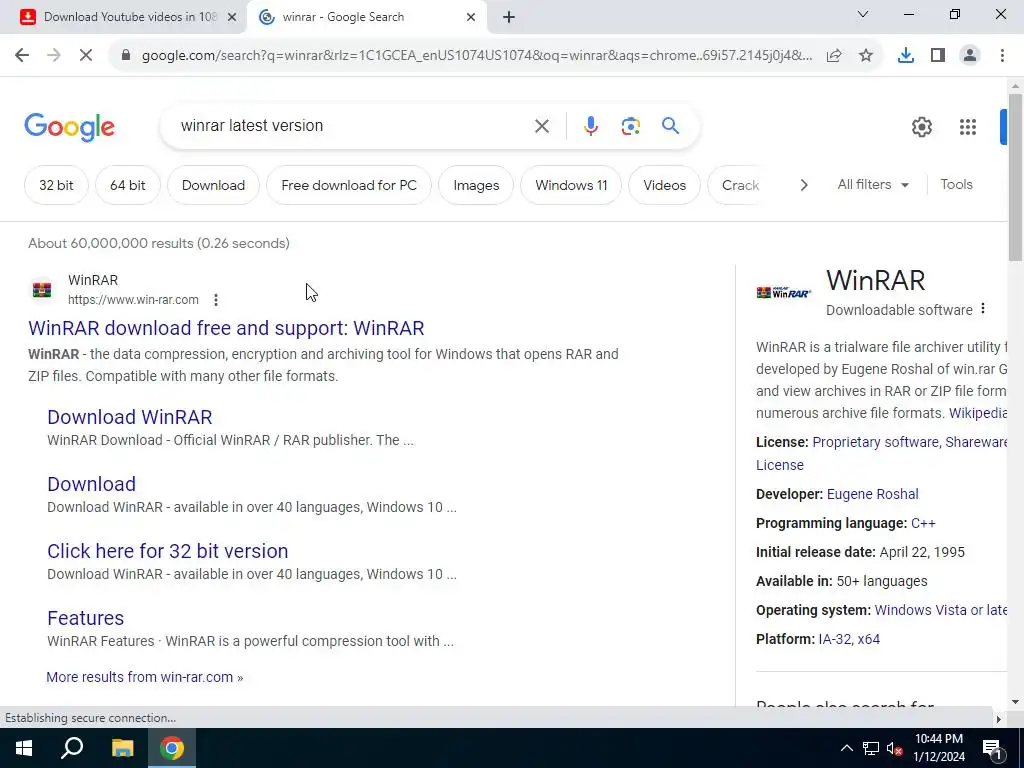The height and width of the screenshot is (768, 1024).
Task: Search by voice microphone icon
Action: tap(590, 126)
